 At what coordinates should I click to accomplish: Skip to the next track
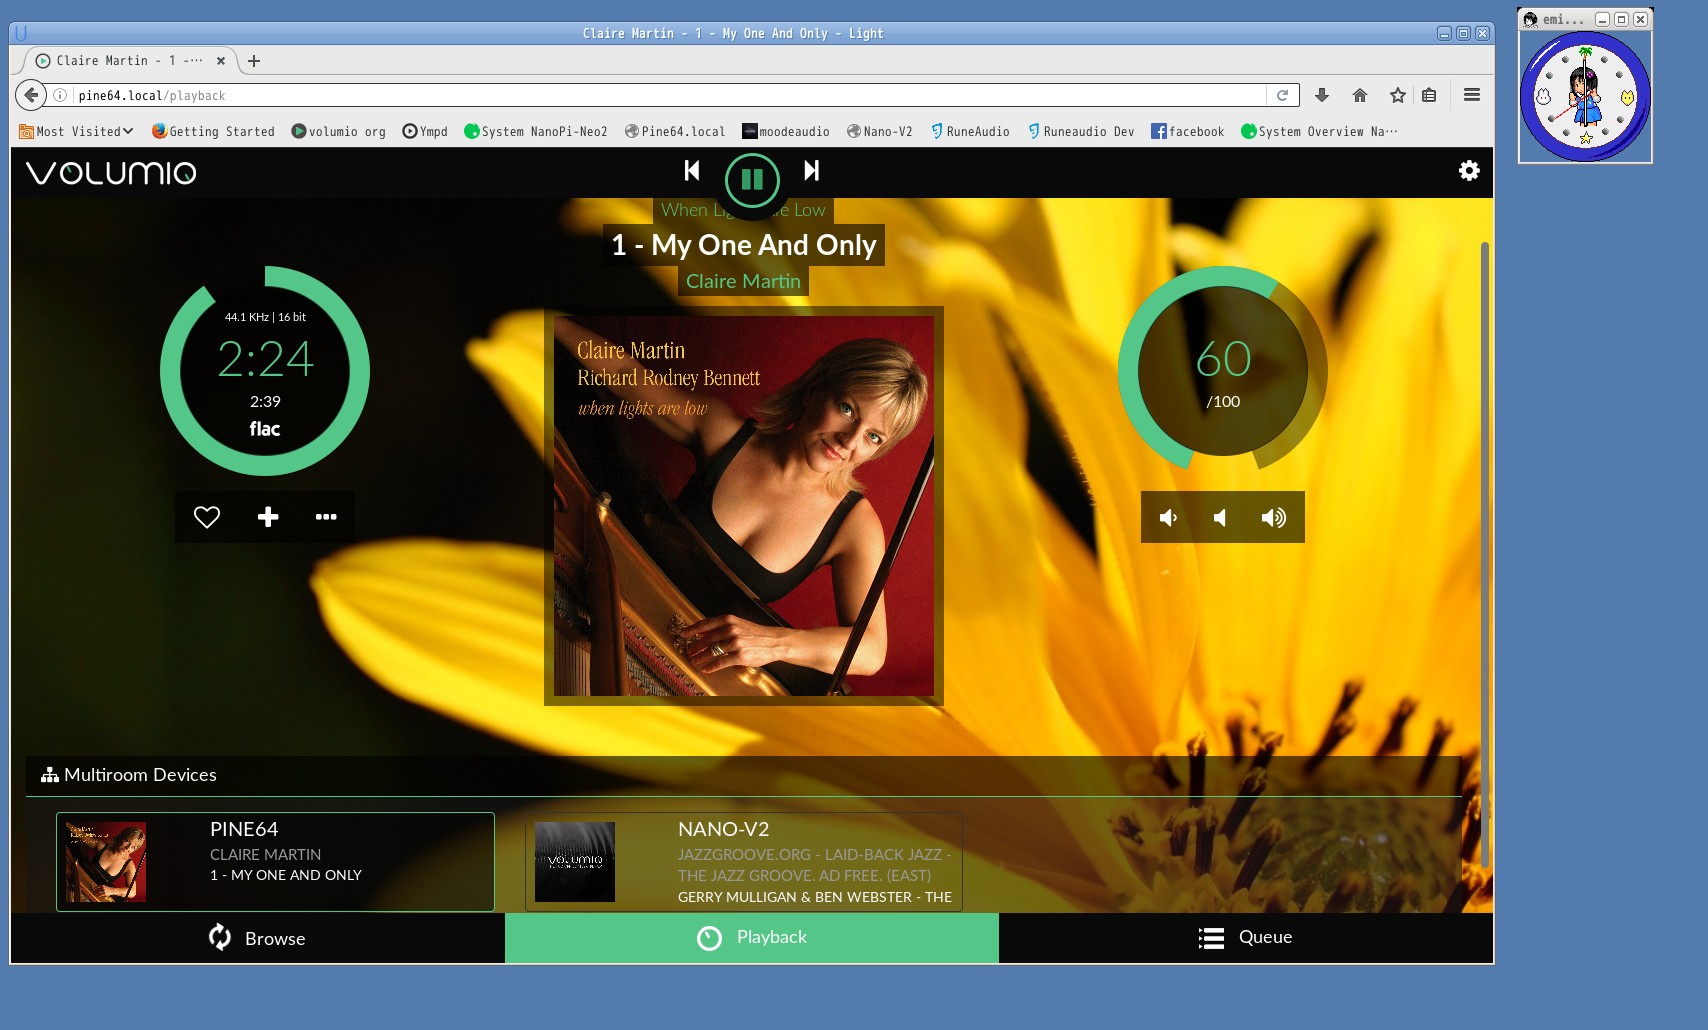pyautogui.click(x=811, y=171)
